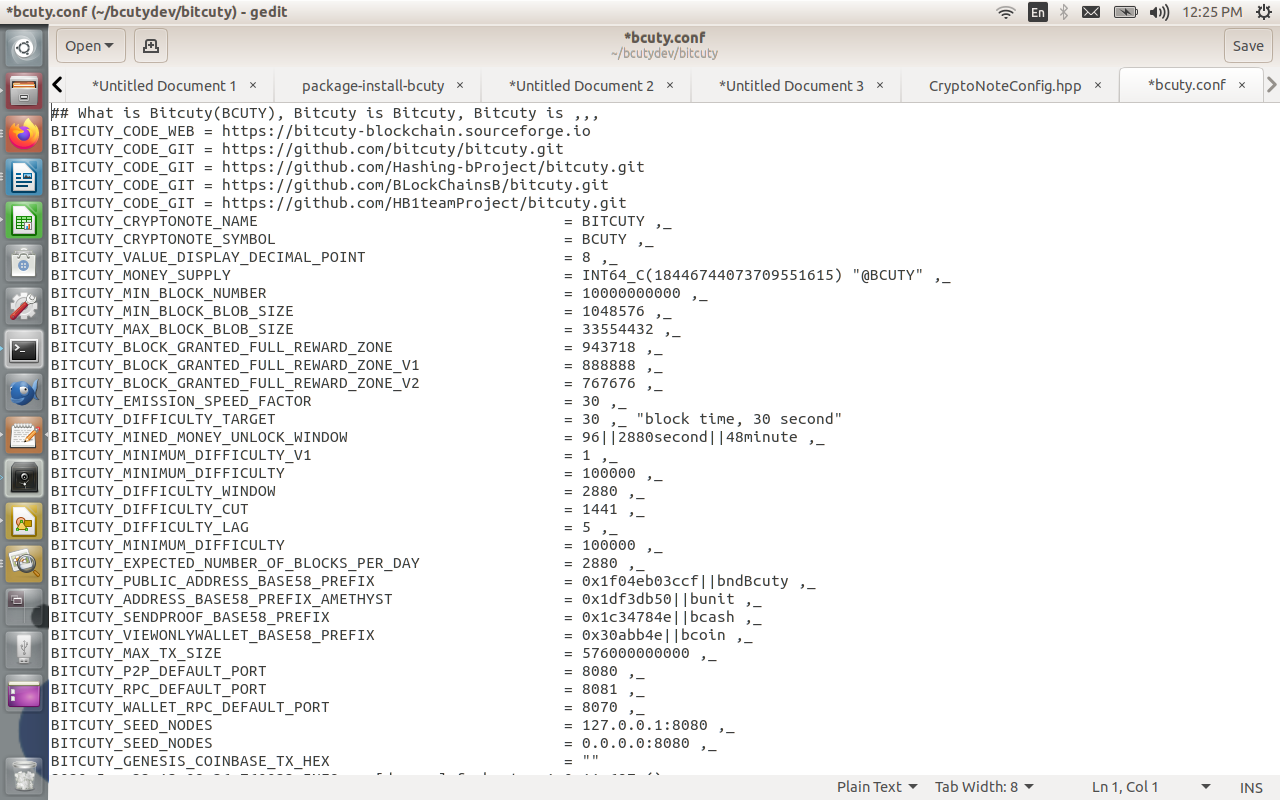Click the BITCUTY_CRYPTONOTE_SYMBOL key
Screen dimensions: 1280x800
[x=163, y=239]
